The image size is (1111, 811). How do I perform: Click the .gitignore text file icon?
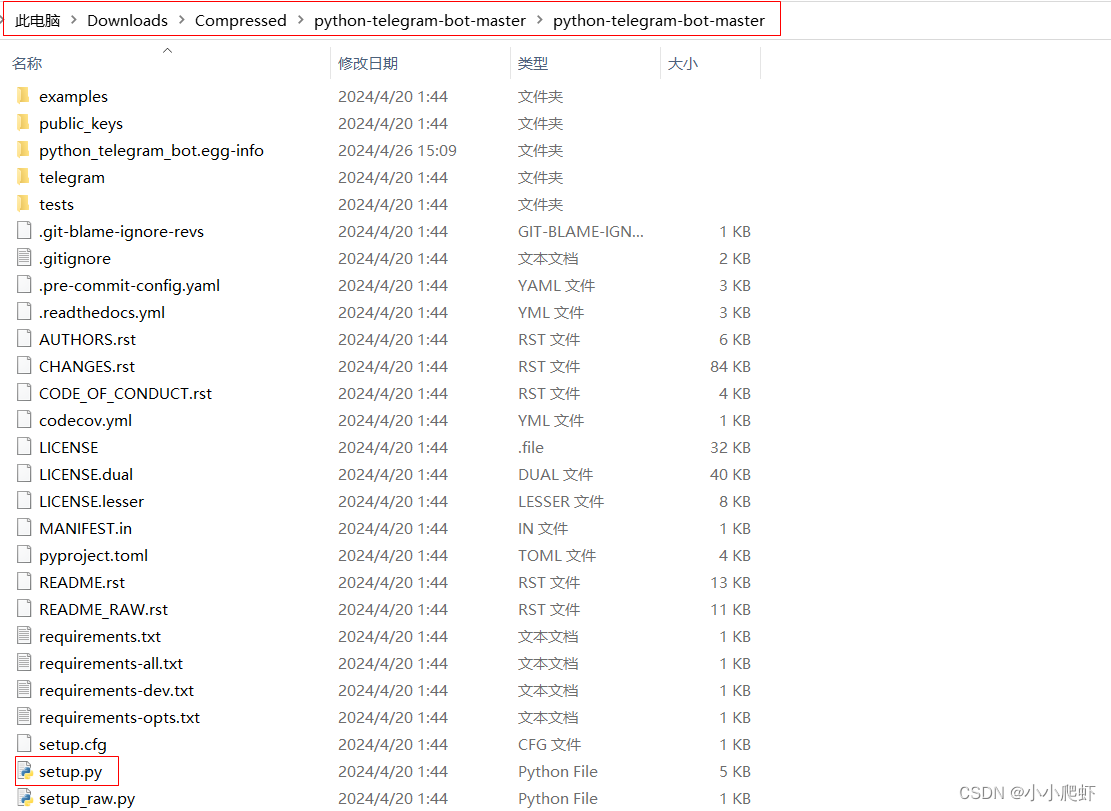point(24,258)
